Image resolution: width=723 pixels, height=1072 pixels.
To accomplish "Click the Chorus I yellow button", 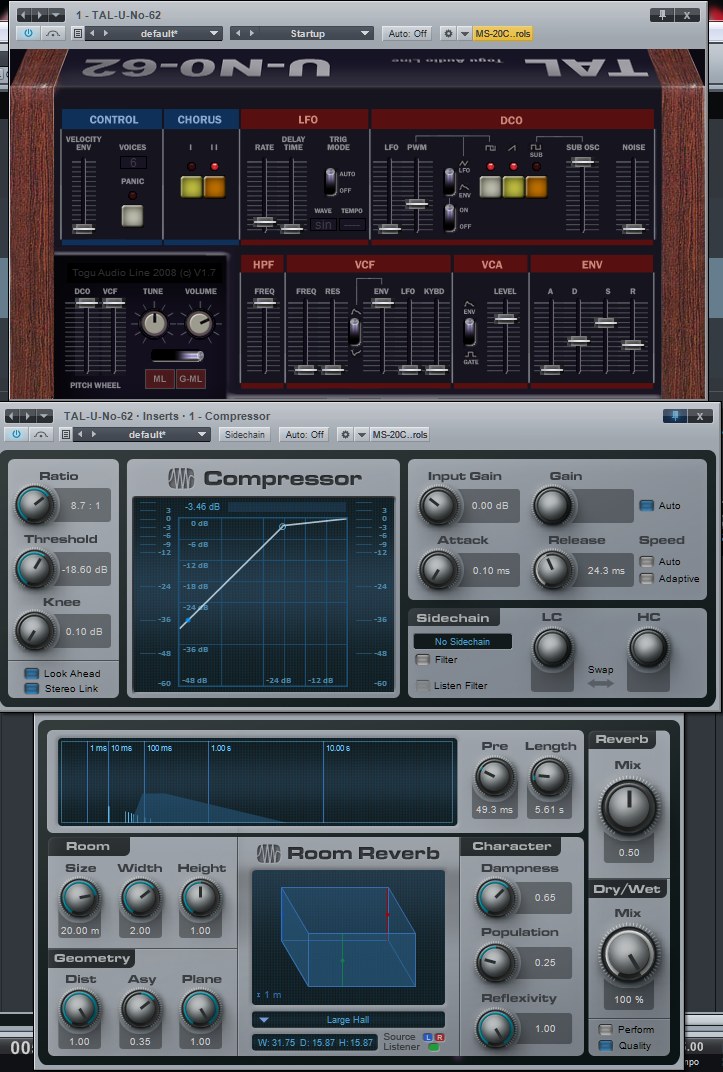I will pyautogui.click(x=191, y=187).
